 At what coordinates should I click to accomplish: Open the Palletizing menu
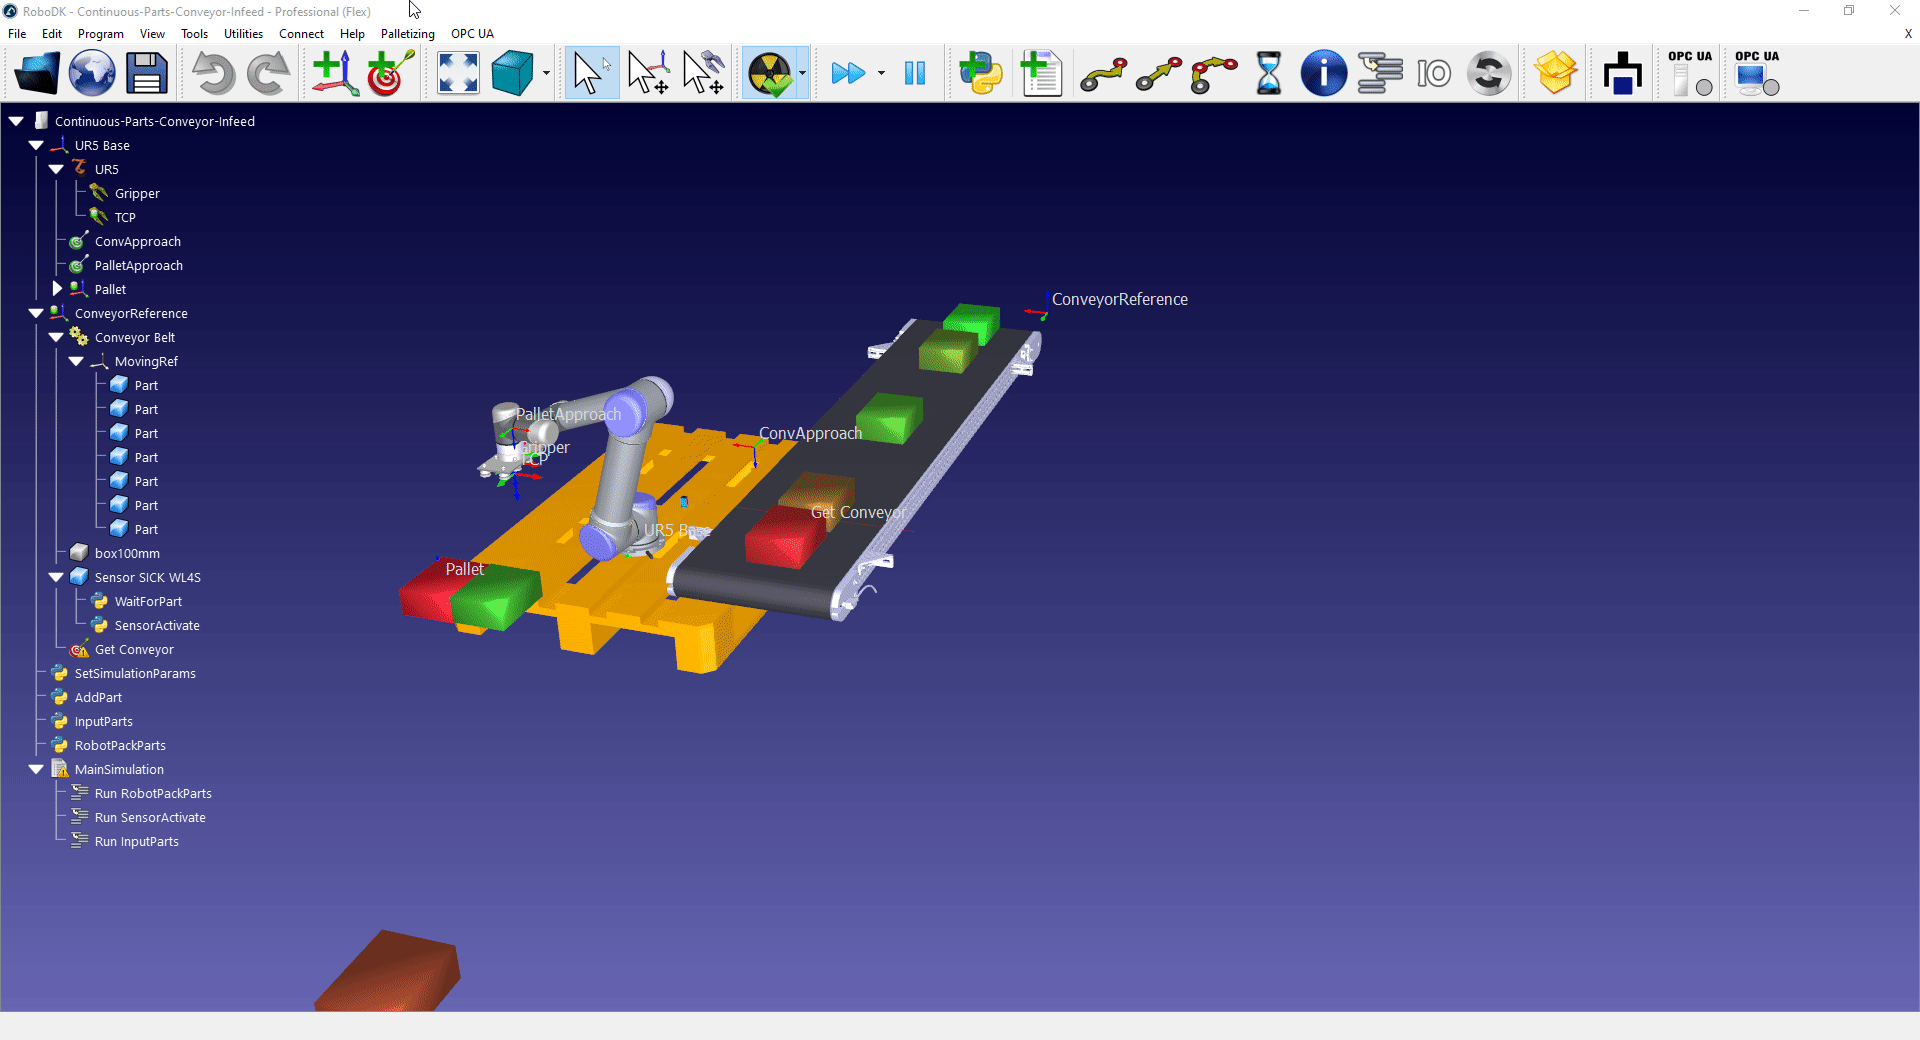coord(407,34)
